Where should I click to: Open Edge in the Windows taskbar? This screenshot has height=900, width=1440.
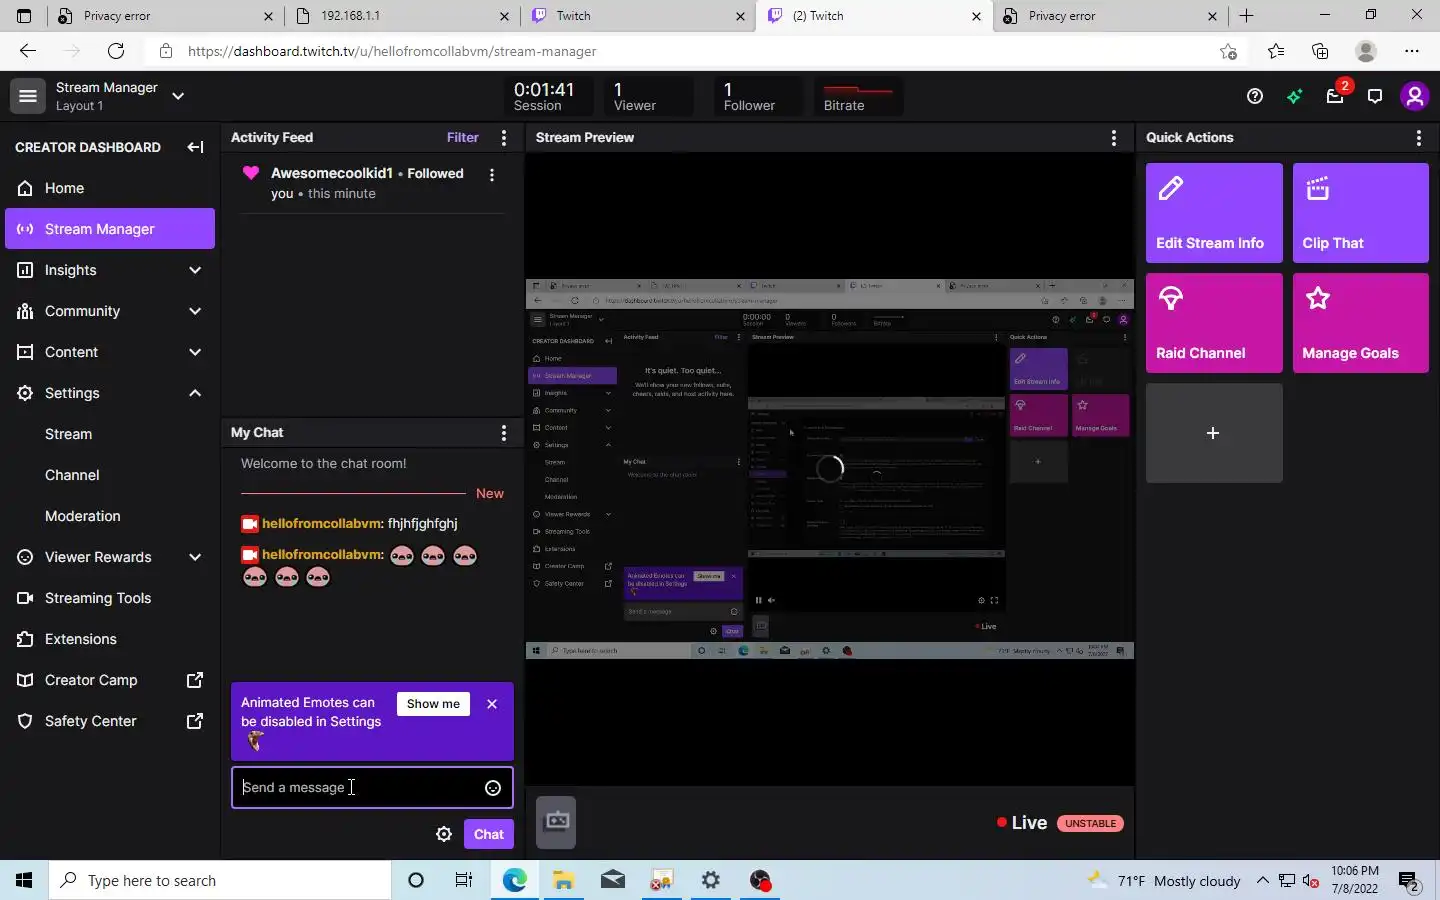(514, 880)
